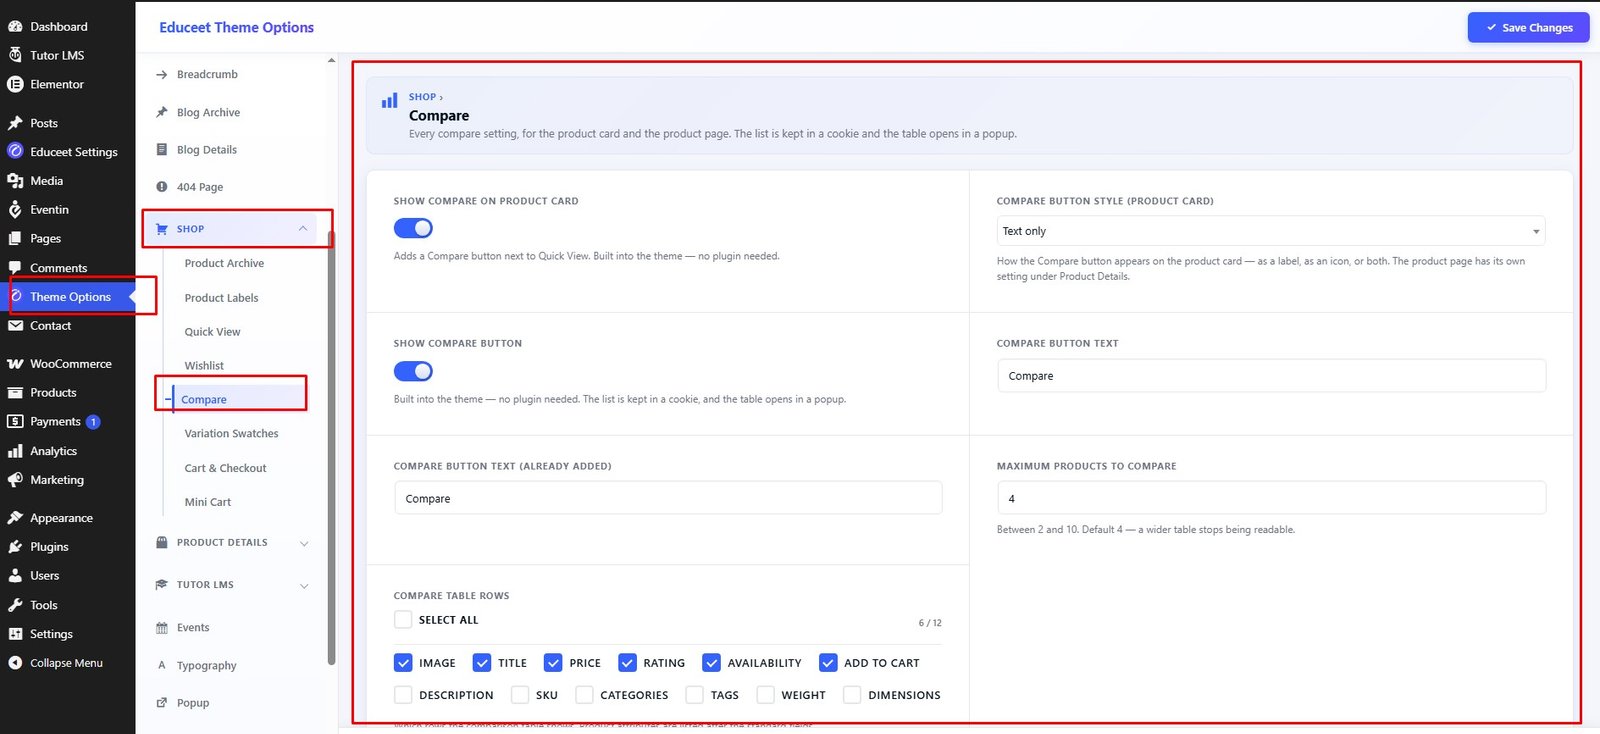Screen dimensions: 1600x734
Task: Click the Payments notification badge
Action: click(93, 422)
